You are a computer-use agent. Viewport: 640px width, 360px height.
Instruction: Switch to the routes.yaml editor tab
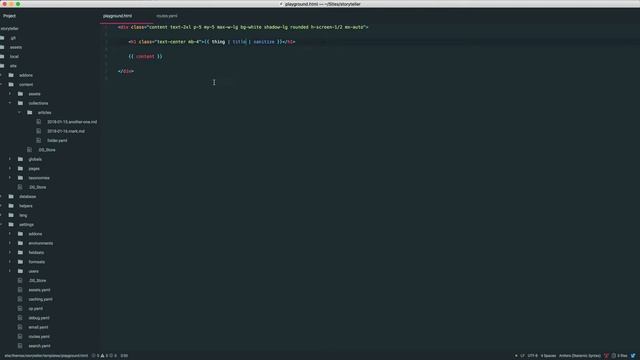pyautogui.click(x=167, y=16)
